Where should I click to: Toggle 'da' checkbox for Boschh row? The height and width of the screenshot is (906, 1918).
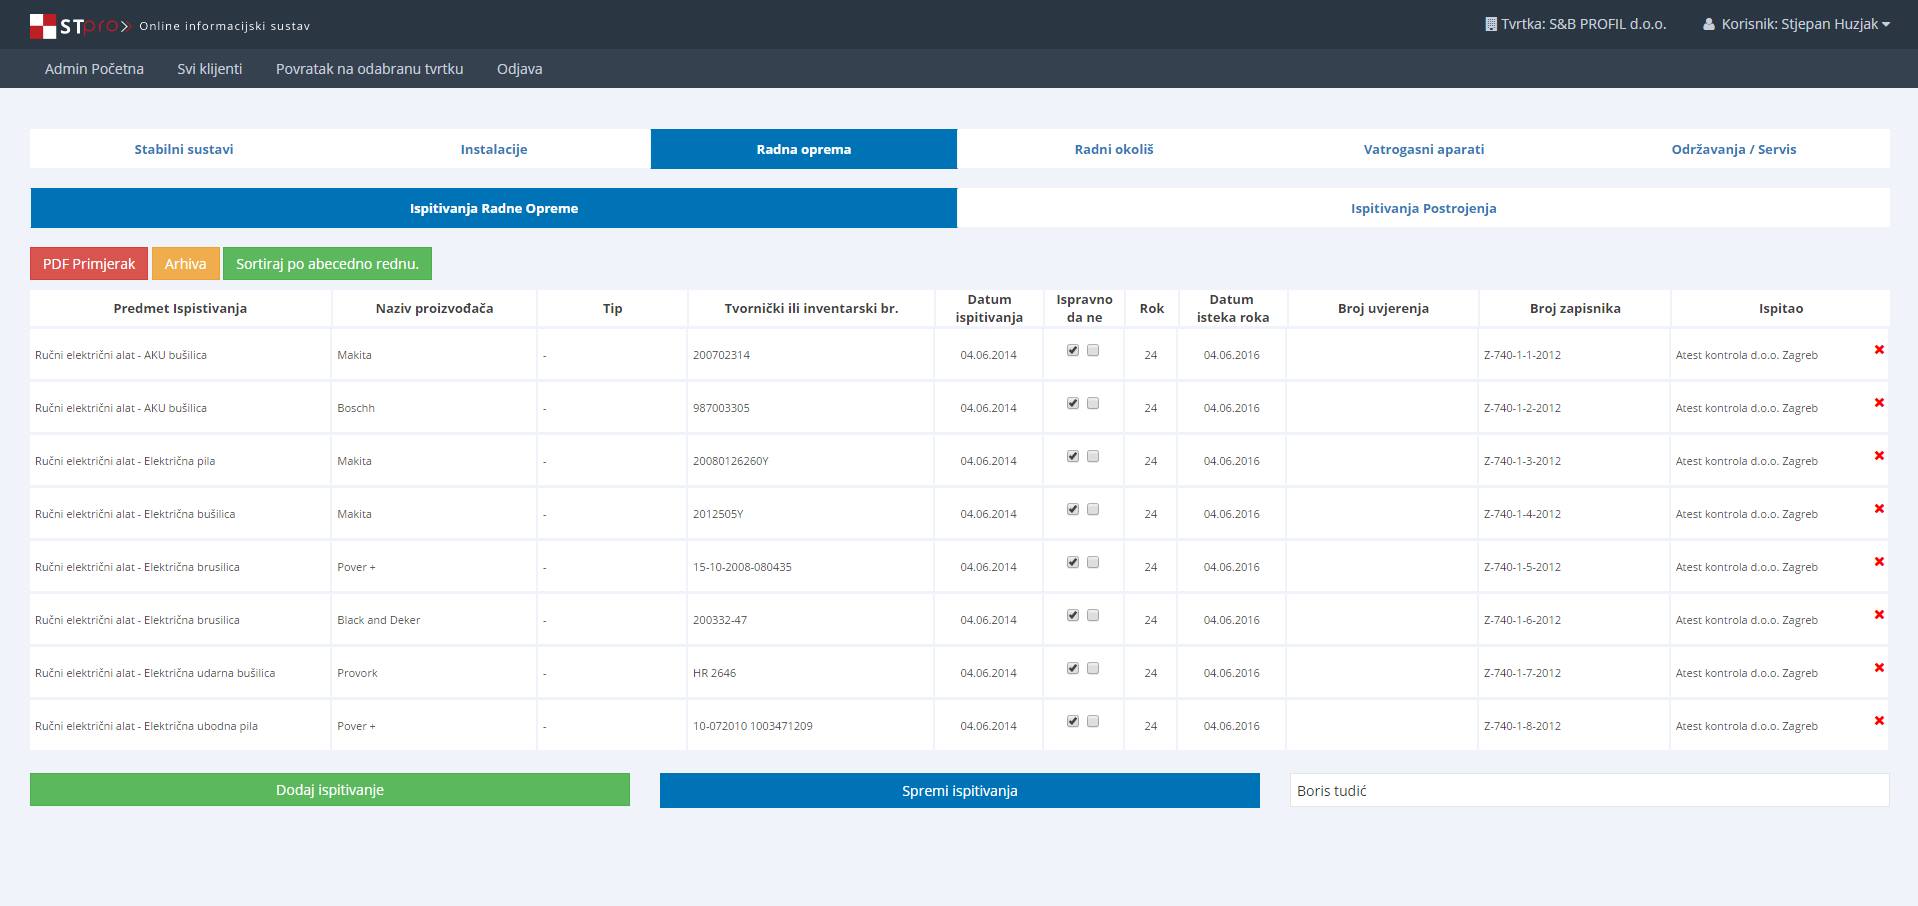click(x=1073, y=403)
